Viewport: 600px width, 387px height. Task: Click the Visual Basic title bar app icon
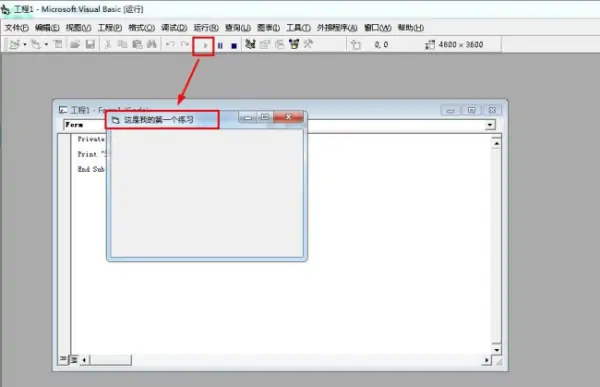[5, 10]
